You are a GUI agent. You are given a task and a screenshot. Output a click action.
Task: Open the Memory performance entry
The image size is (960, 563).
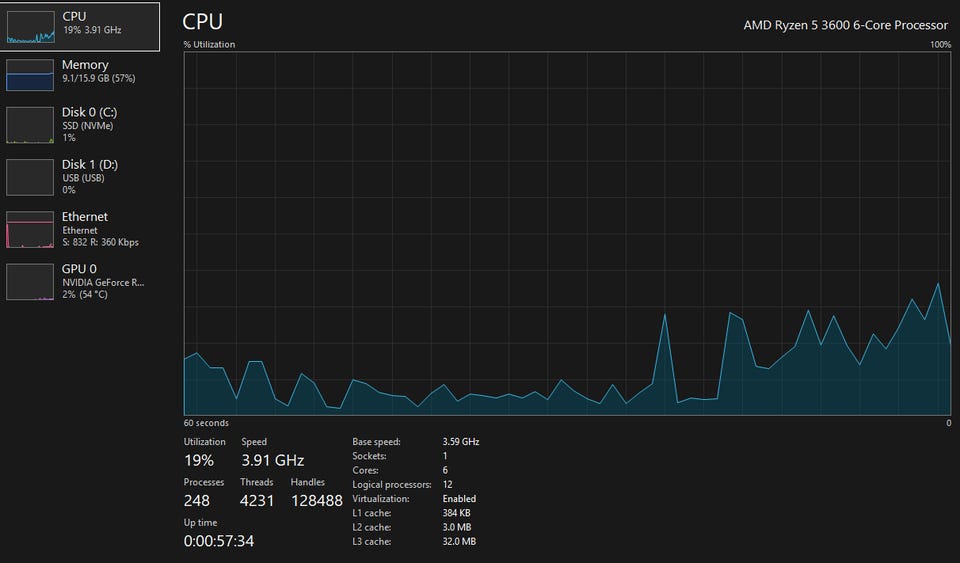click(x=80, y=75)
